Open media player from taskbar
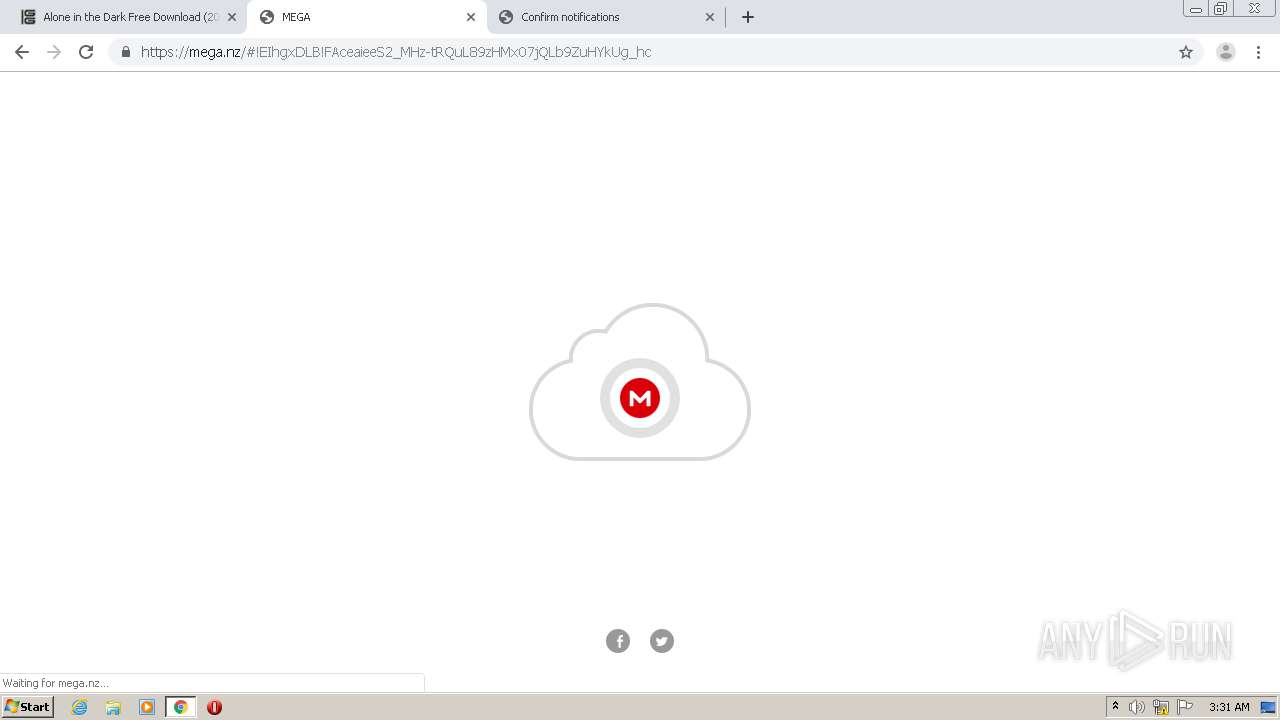1280x720 pixels. (x=147, y=707)
